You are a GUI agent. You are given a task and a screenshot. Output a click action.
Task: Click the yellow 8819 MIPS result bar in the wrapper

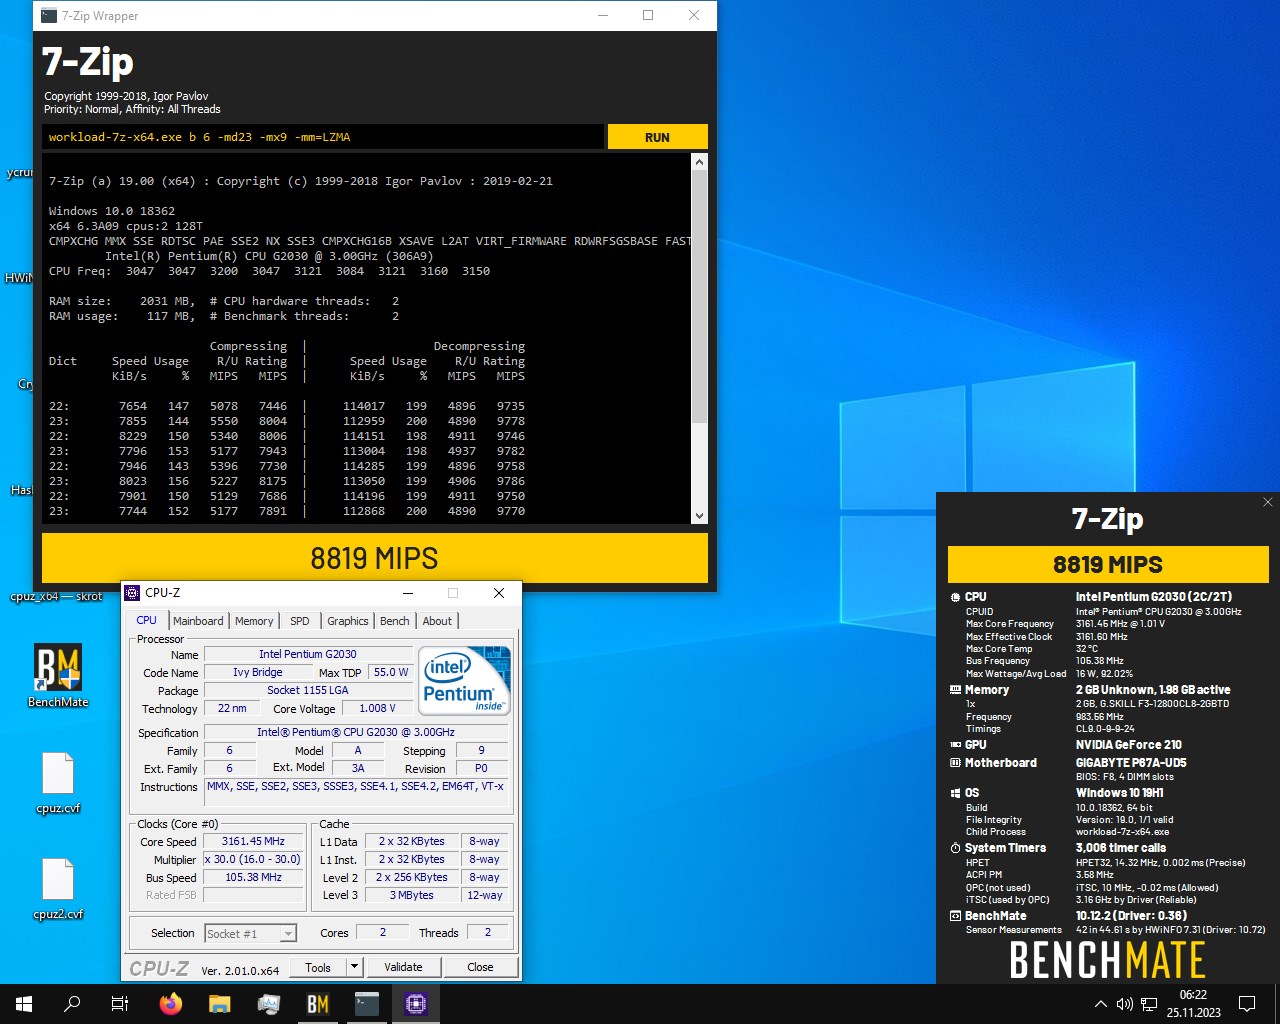pyautogui.click(x=375, y=558)
